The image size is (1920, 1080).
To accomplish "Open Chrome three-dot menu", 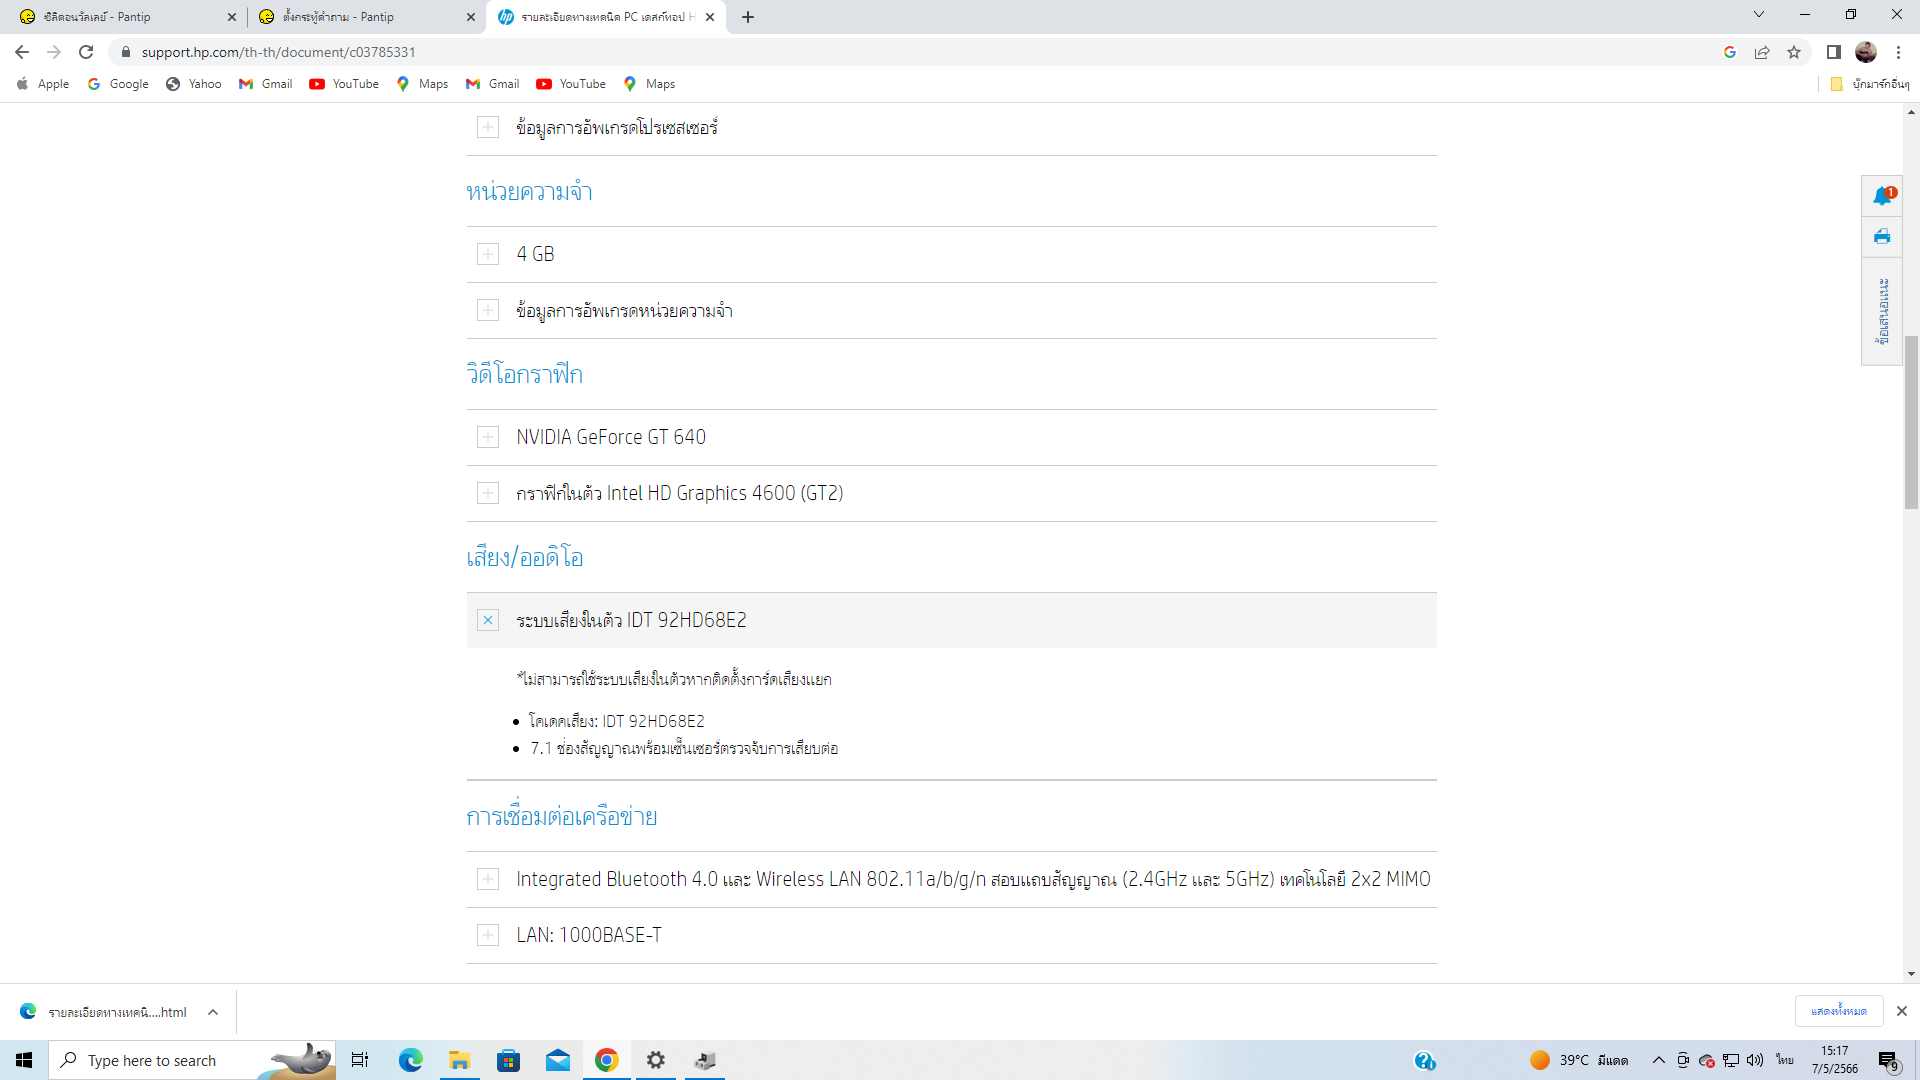I will 1898,52.
